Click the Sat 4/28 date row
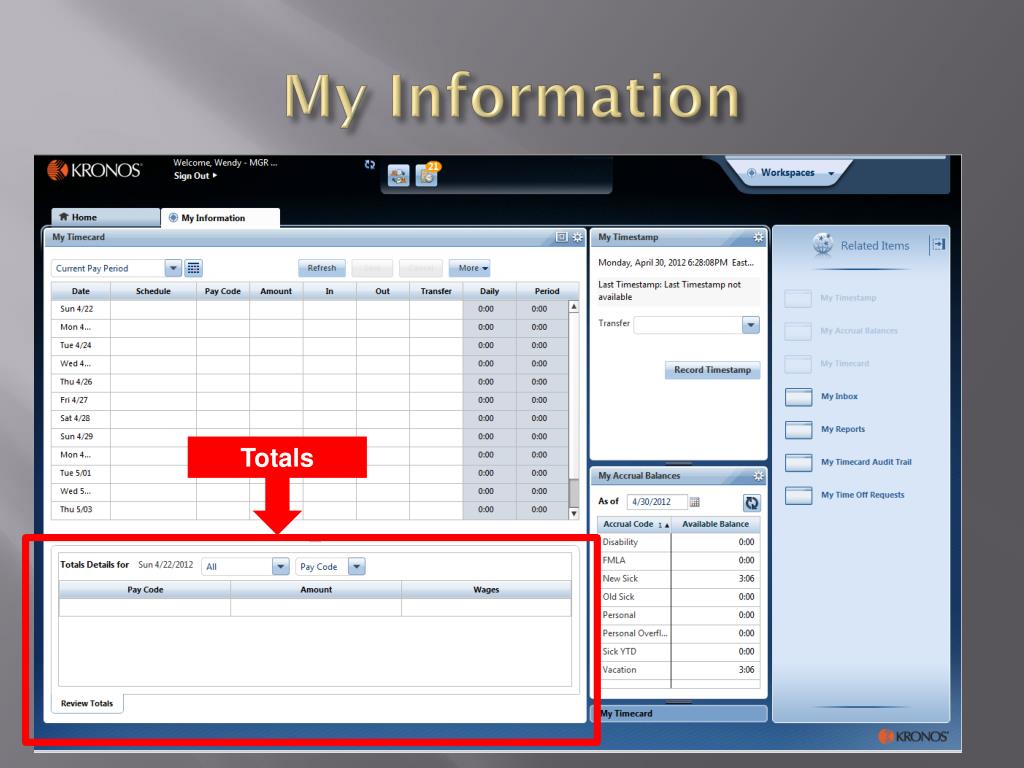The image size is (1024, 768). pos(310,419)
